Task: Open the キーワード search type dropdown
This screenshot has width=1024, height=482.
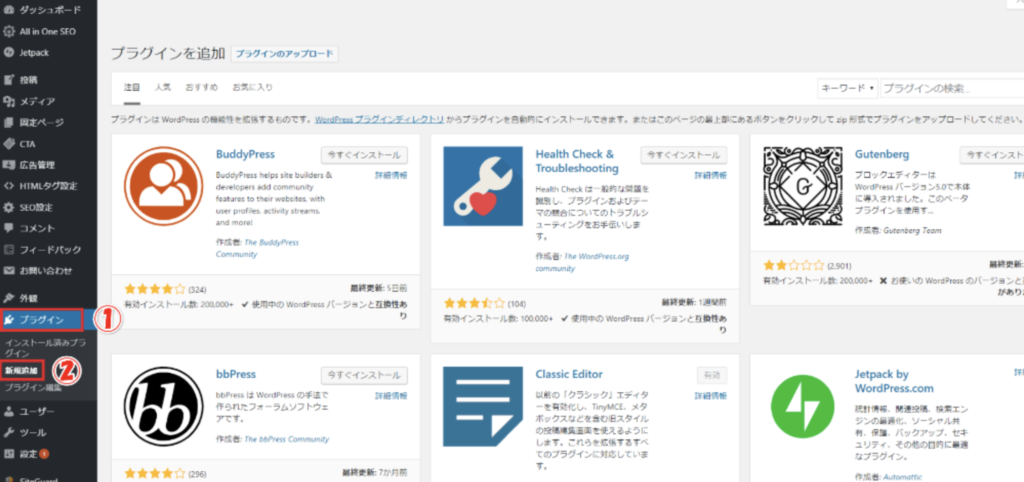Action: tap(848, 88)
